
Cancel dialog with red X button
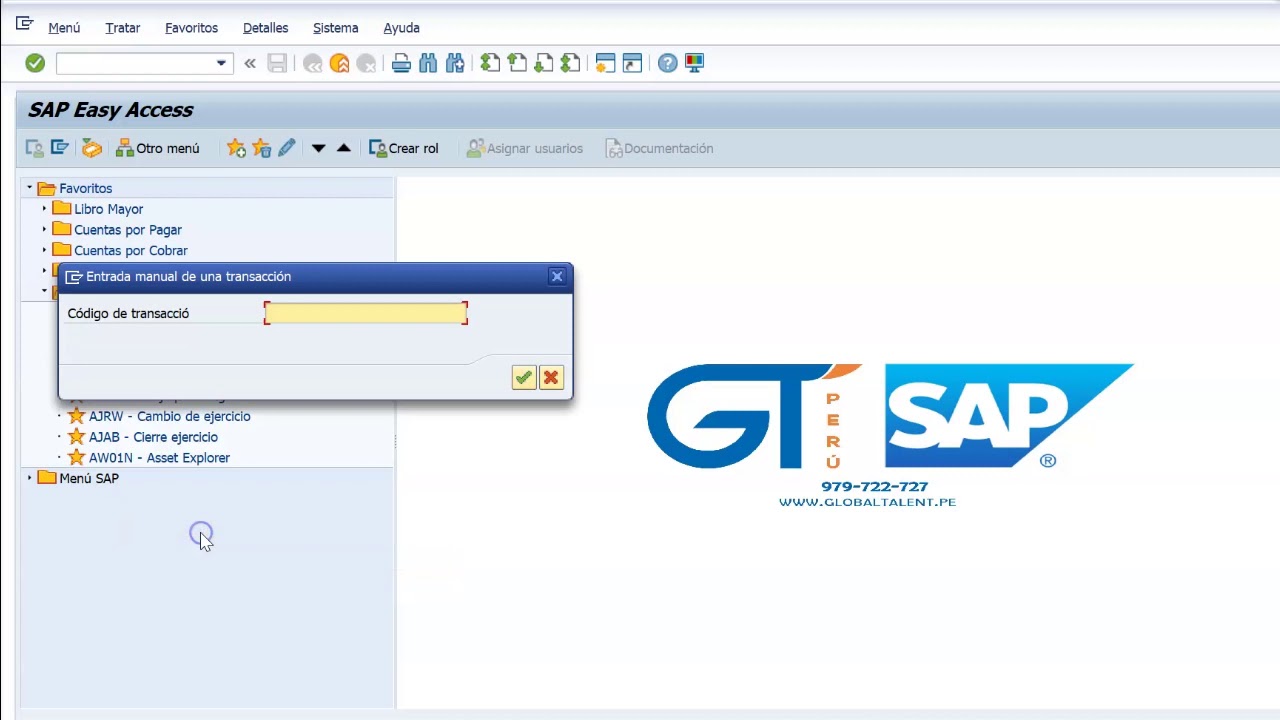tap(551, 377)
